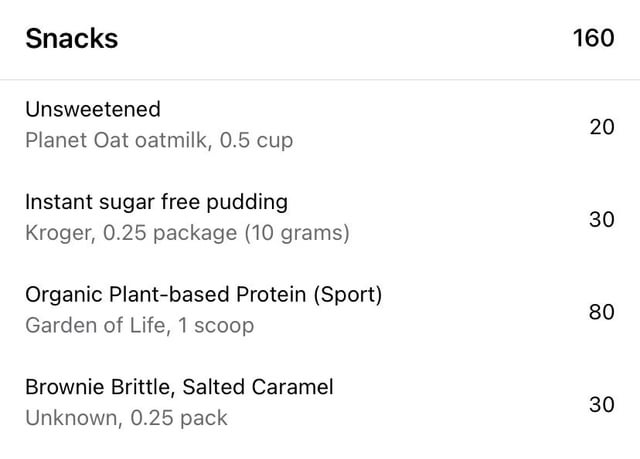The height and width of the screenshot is (459, 640).
Task: Click the Brownie Brittle 30 calorie value
Action: 602,405
